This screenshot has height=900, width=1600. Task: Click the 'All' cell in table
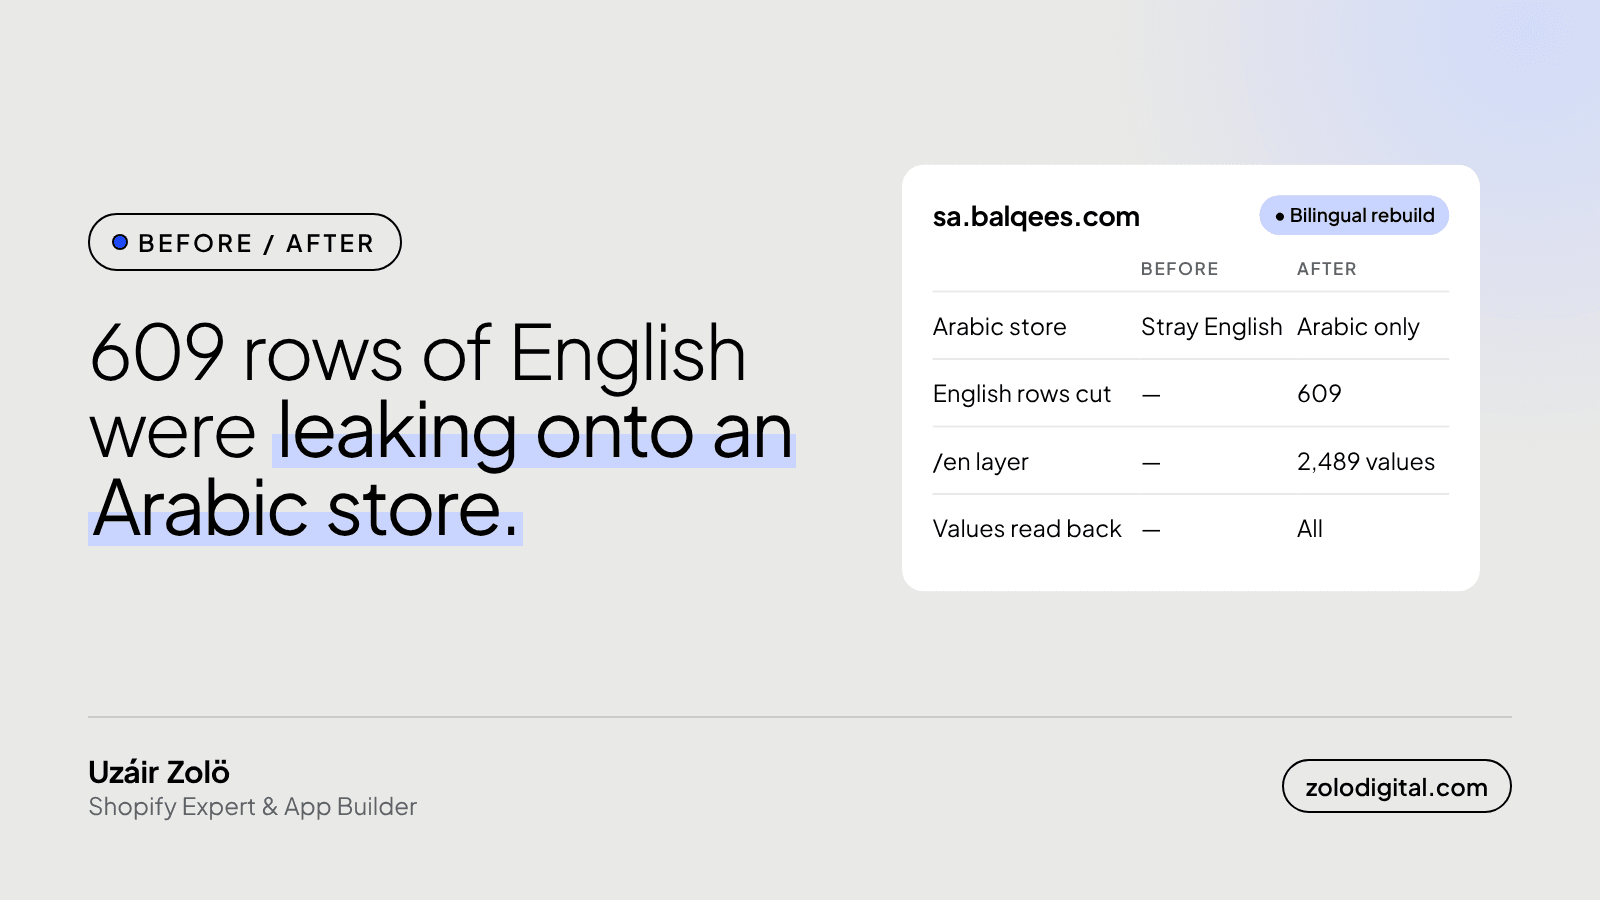(1309, 529)
